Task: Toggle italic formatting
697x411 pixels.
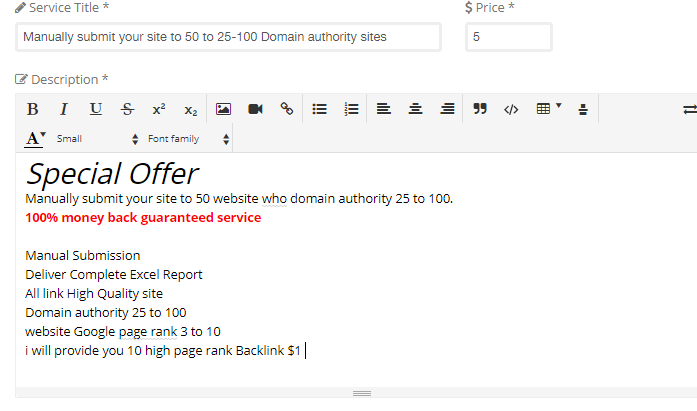Action: (x=64, y=109)
